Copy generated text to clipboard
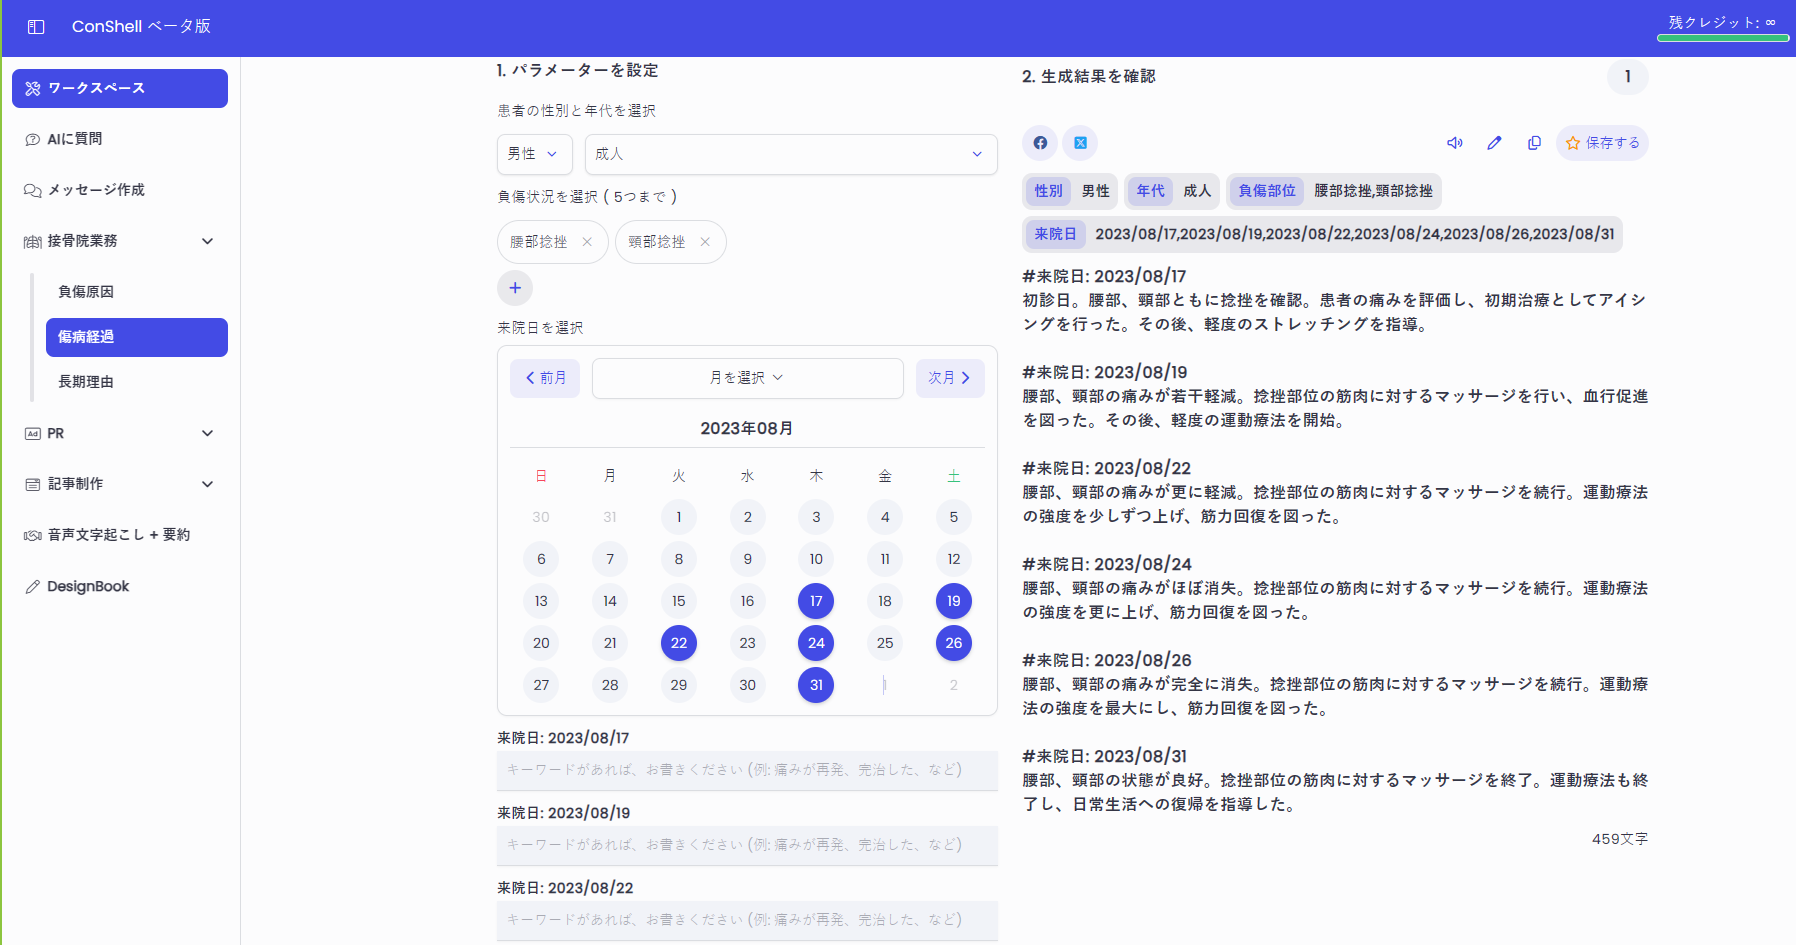1796x945 pixels. [x=1534, y=143]
